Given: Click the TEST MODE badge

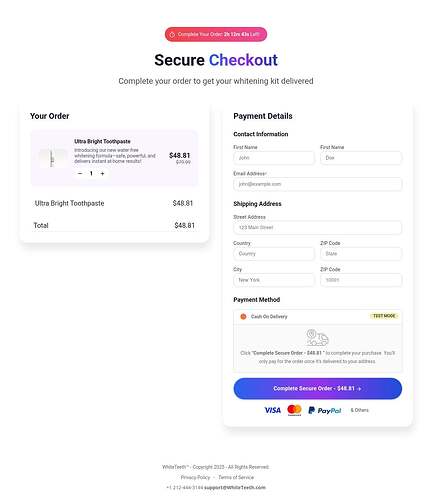Looking at the screenshot, I should 384,316.
